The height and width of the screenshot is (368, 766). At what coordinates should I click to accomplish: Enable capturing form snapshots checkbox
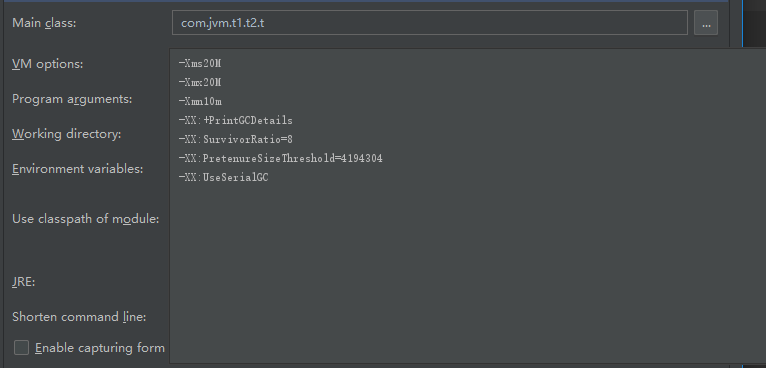(21, 348)
